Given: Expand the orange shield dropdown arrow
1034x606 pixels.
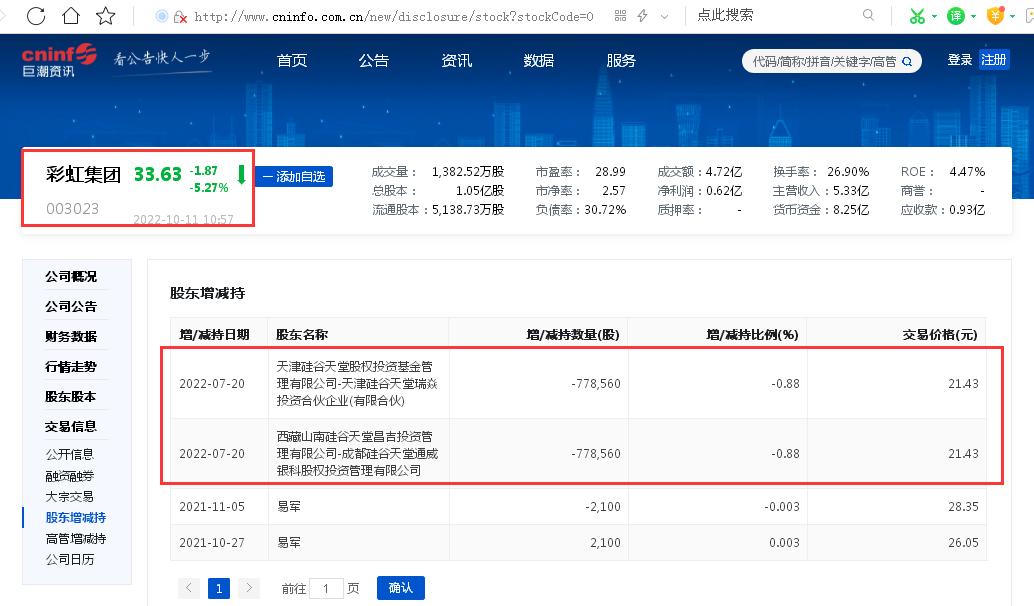Looking at the screenshot, I should (x=1012, y=16).
